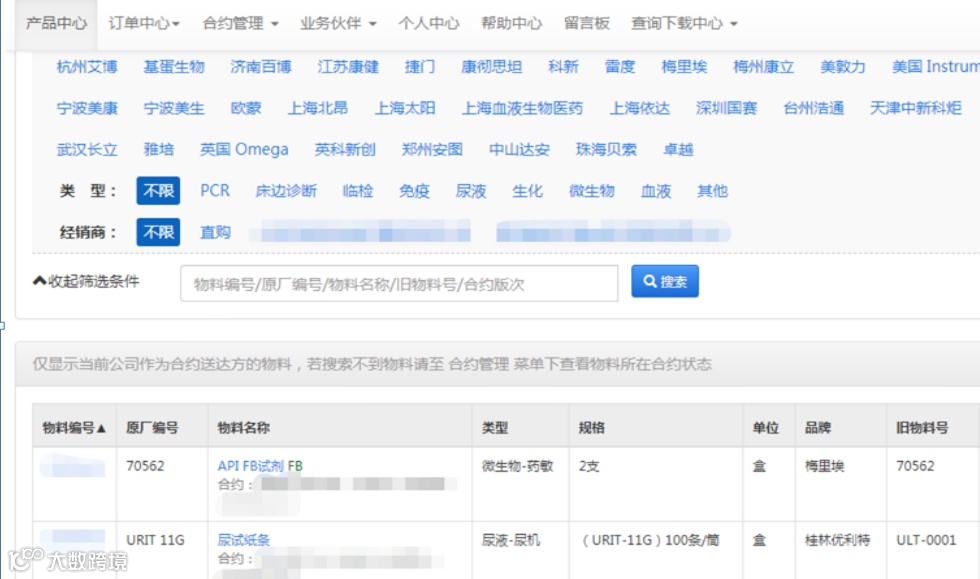Image resolution: width=980 pixels, height=579 pixels.
Task: Select brand 英国 Omega
Action: click(x=244, y=149)
